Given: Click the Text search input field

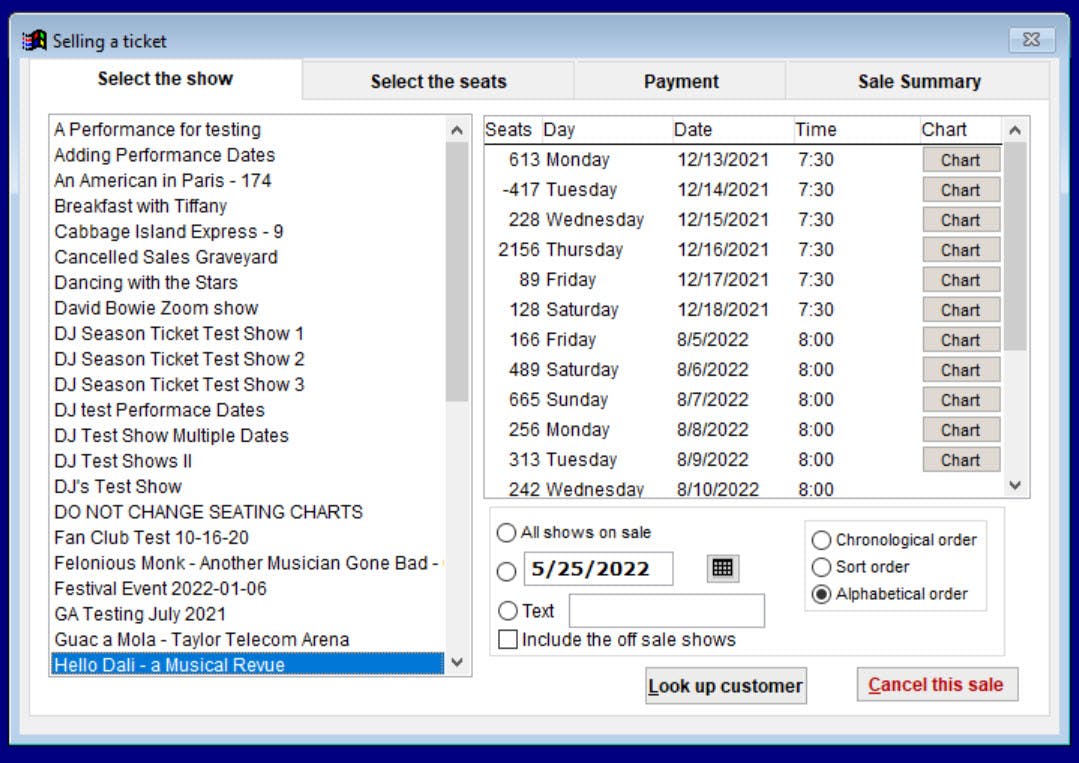Looking at the screenshot, I should pos(667,610).
